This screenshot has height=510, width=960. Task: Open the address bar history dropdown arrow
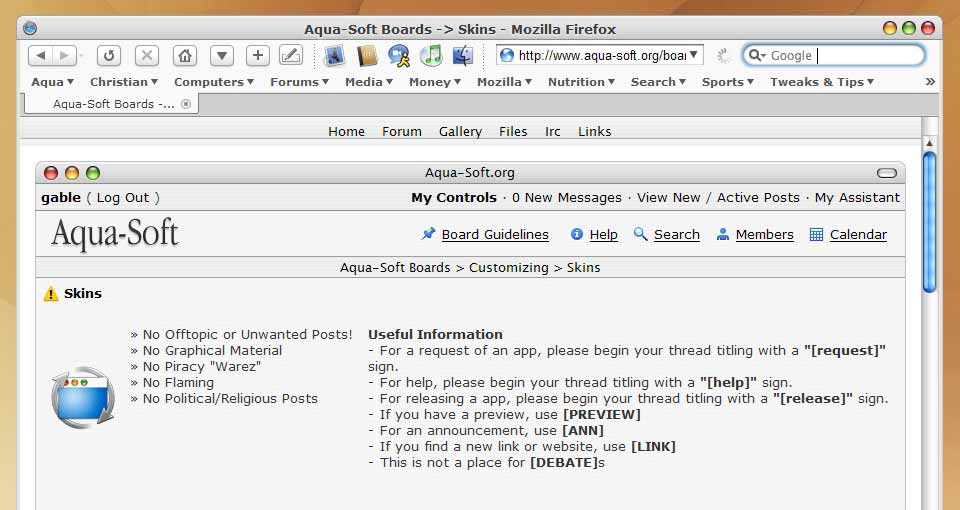pyautogui.click(x=694, y=55)
